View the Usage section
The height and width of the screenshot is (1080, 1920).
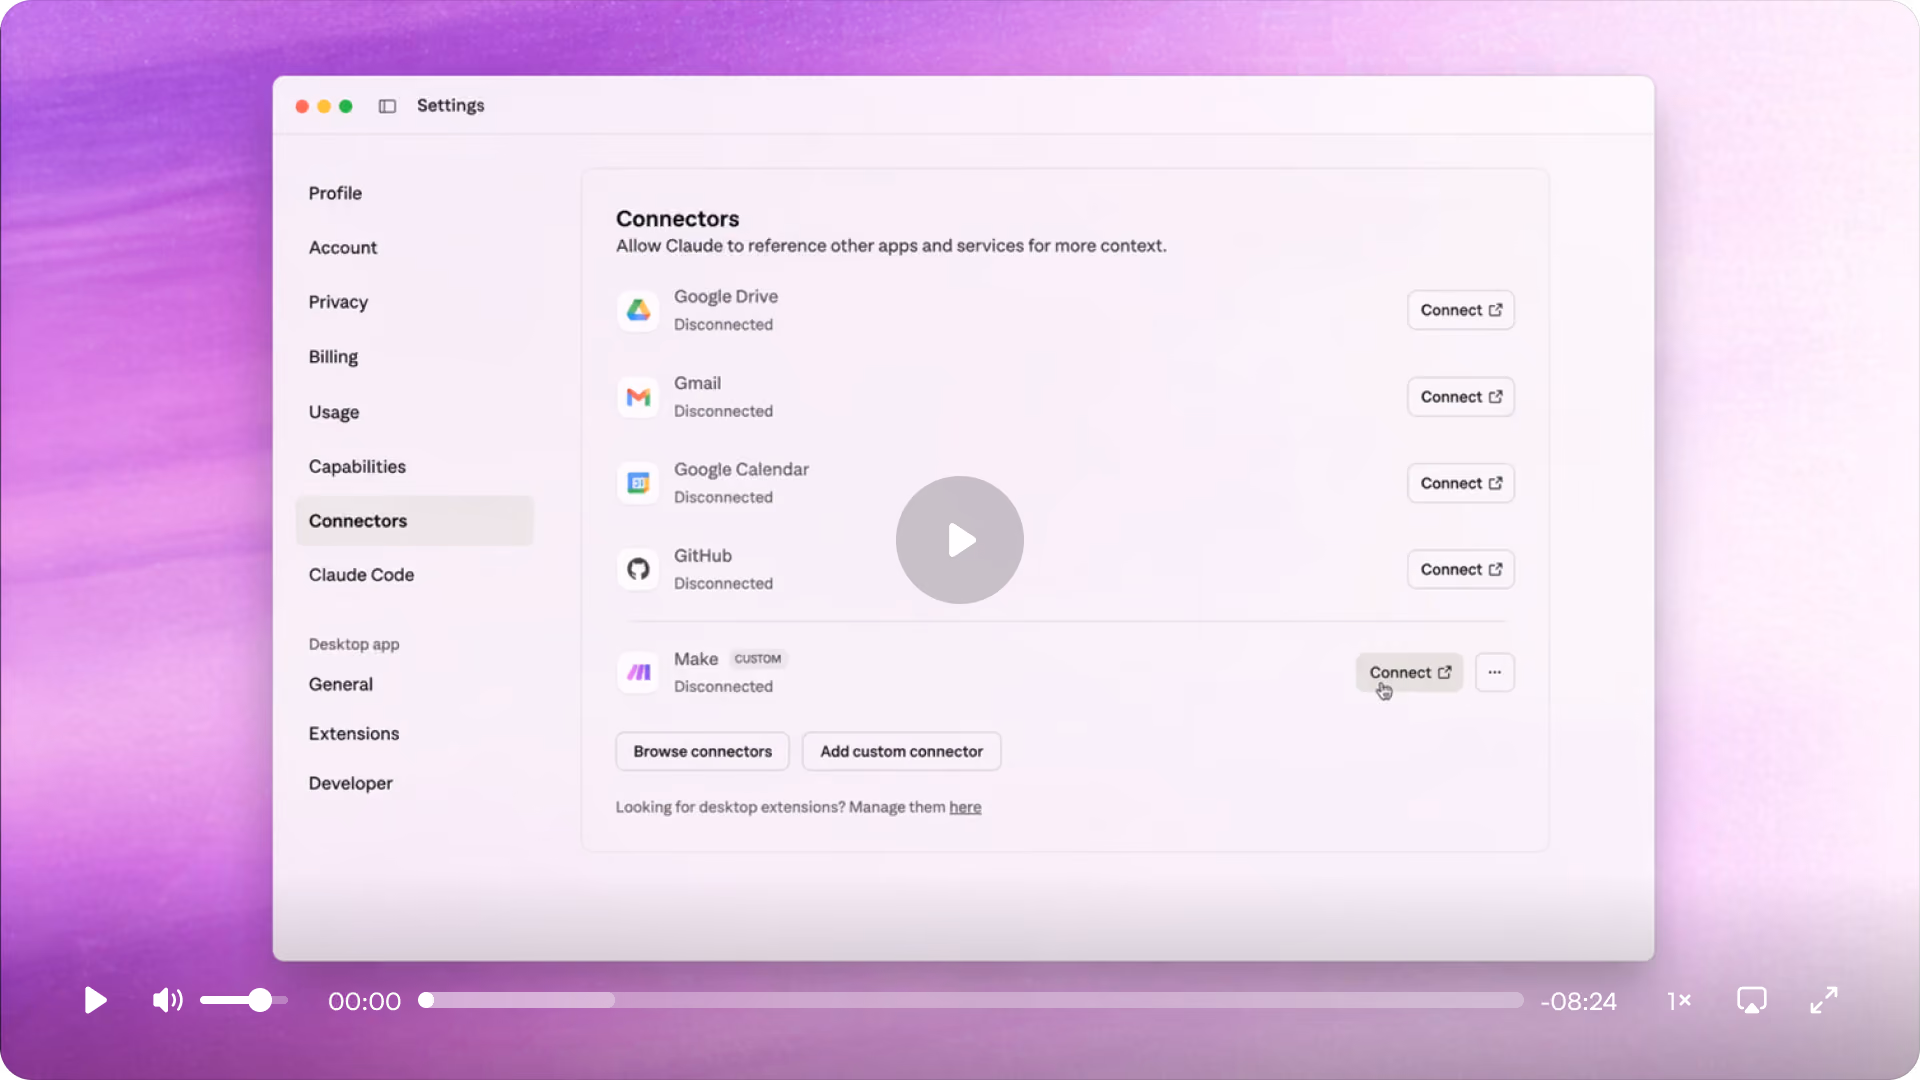pos(334,412)
